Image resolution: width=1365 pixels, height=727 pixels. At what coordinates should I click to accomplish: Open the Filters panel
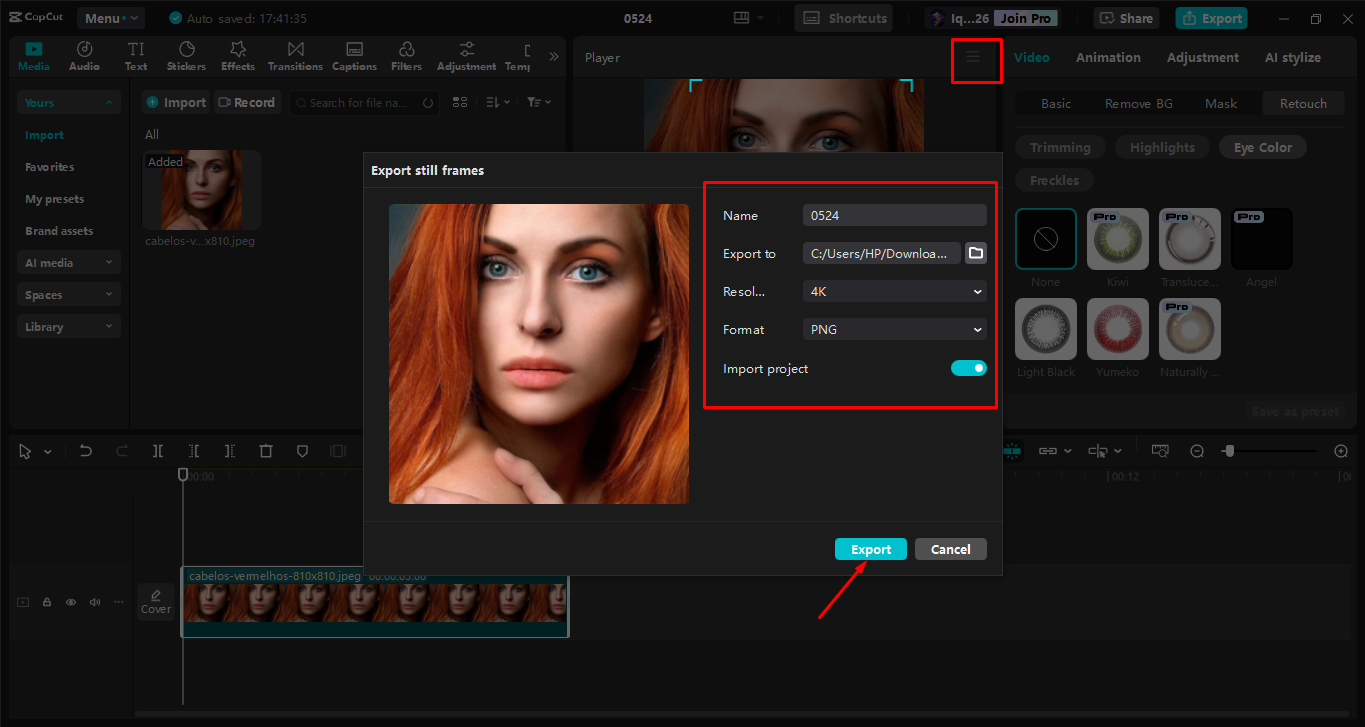[x=406, y=55]
